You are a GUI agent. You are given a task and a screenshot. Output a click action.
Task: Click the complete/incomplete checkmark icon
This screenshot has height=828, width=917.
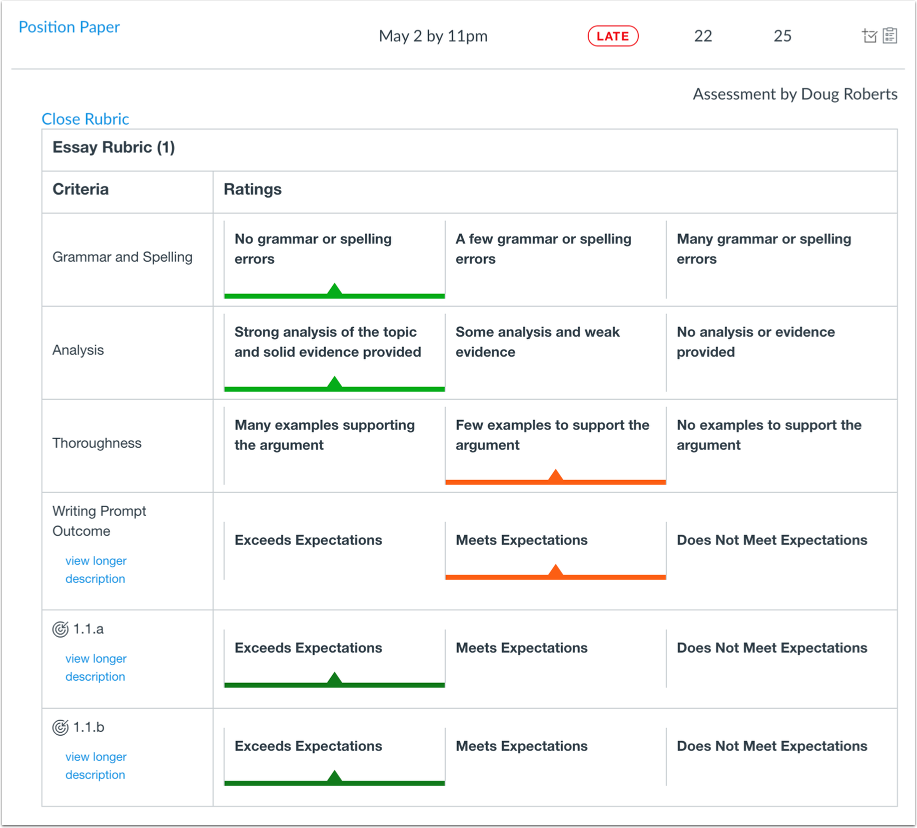click(x=871, y=34)
